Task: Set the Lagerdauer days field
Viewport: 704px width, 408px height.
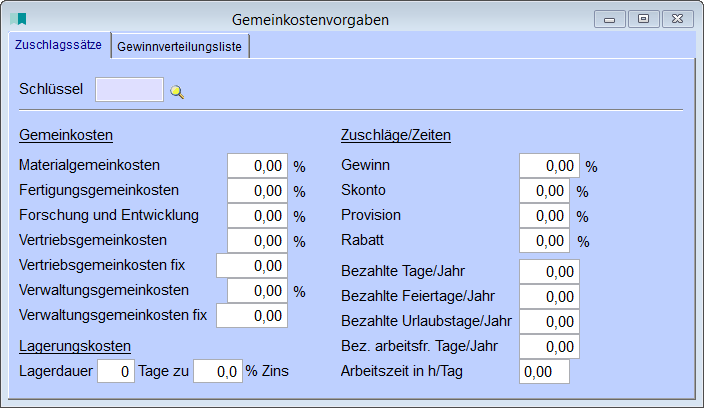Action: (116, 371)
